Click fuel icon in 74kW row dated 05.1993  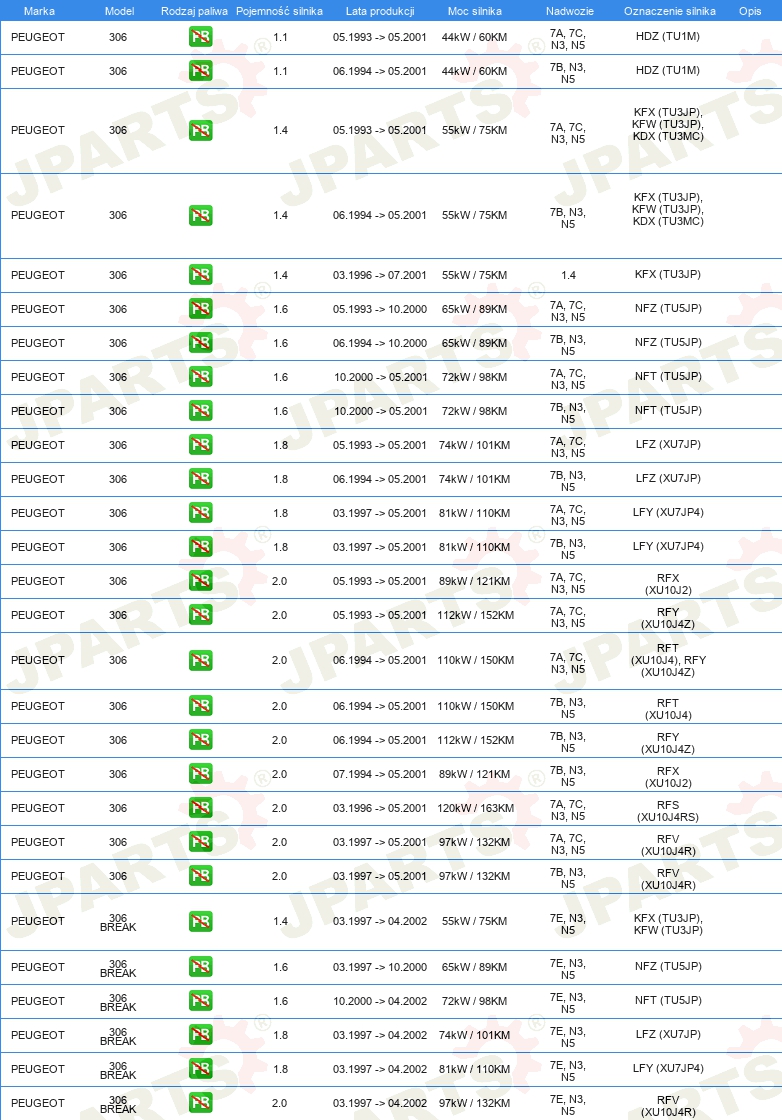[201, 444]
